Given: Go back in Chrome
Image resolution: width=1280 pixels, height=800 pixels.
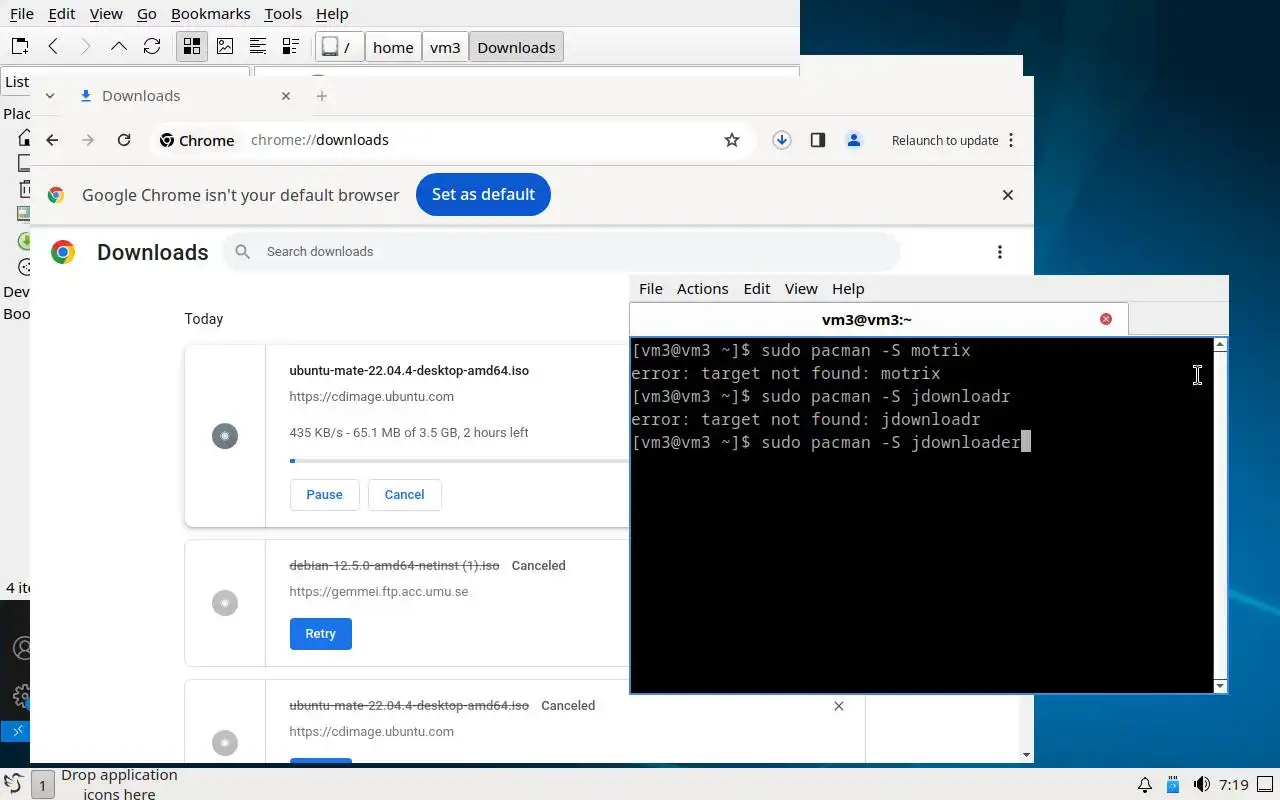Looking at the screenshot, I should (52, 140).
